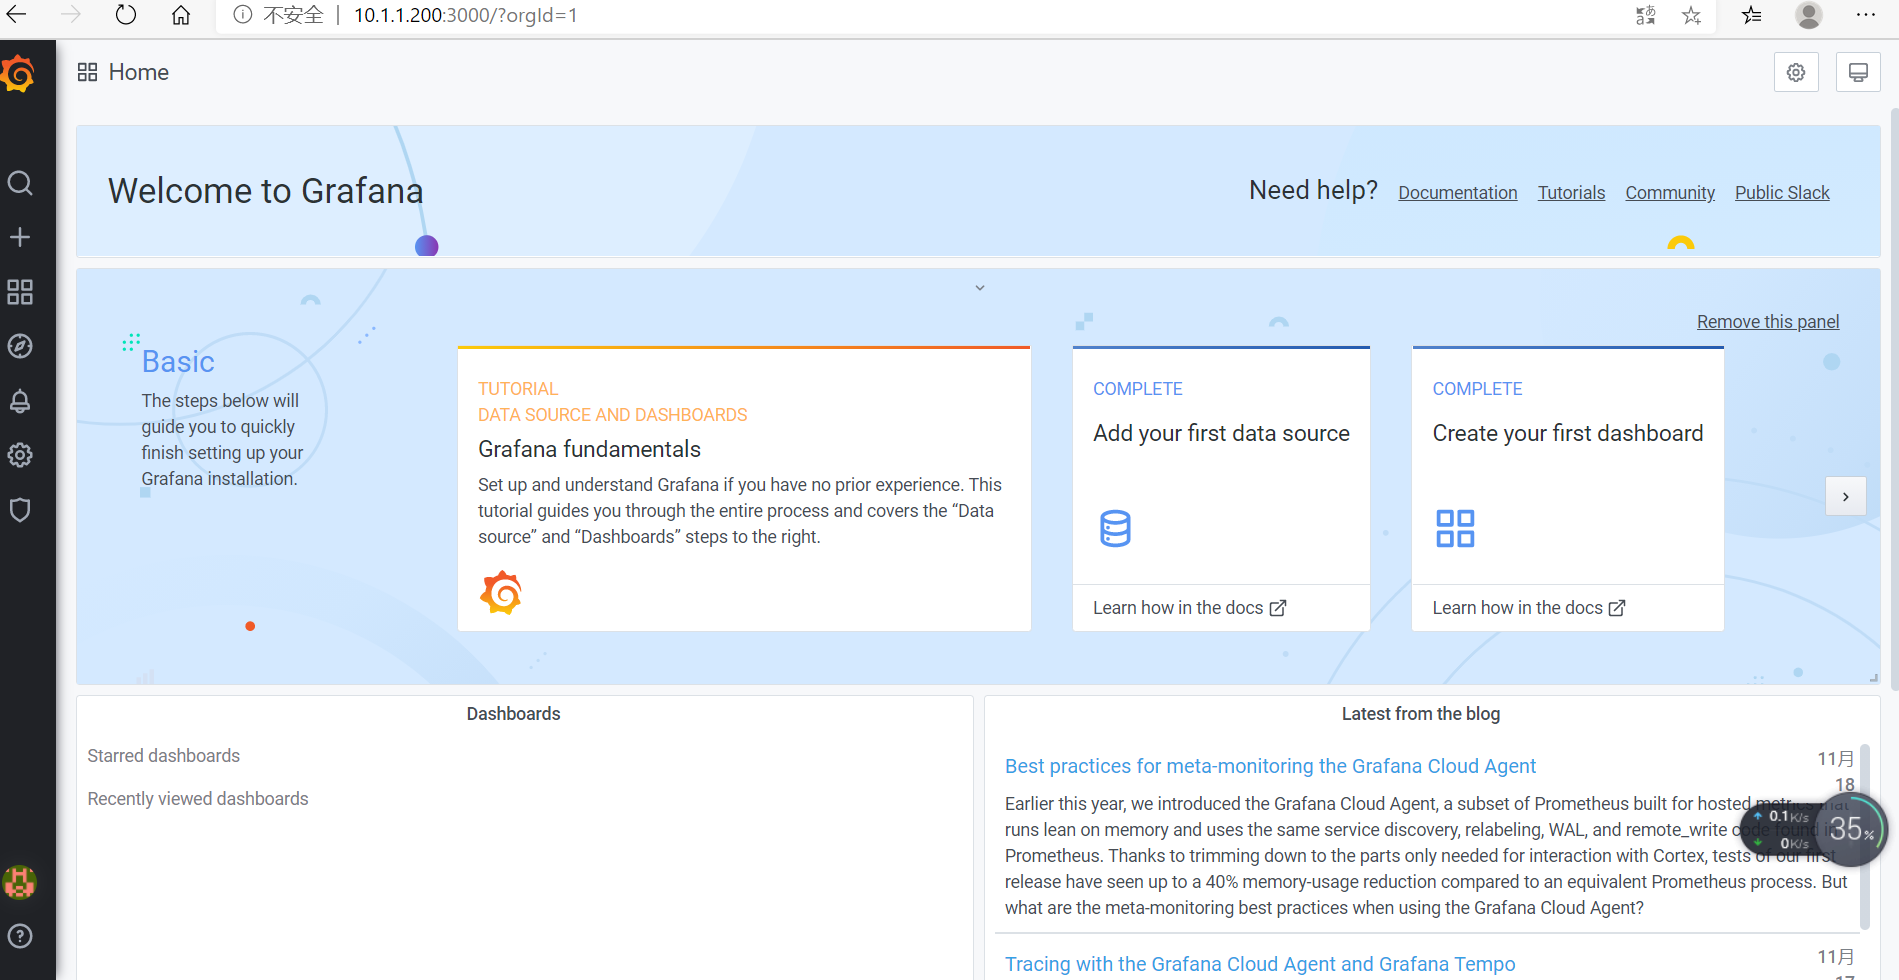Click the dashboard grid icon in dashboard card

[x=1455, y=528]
